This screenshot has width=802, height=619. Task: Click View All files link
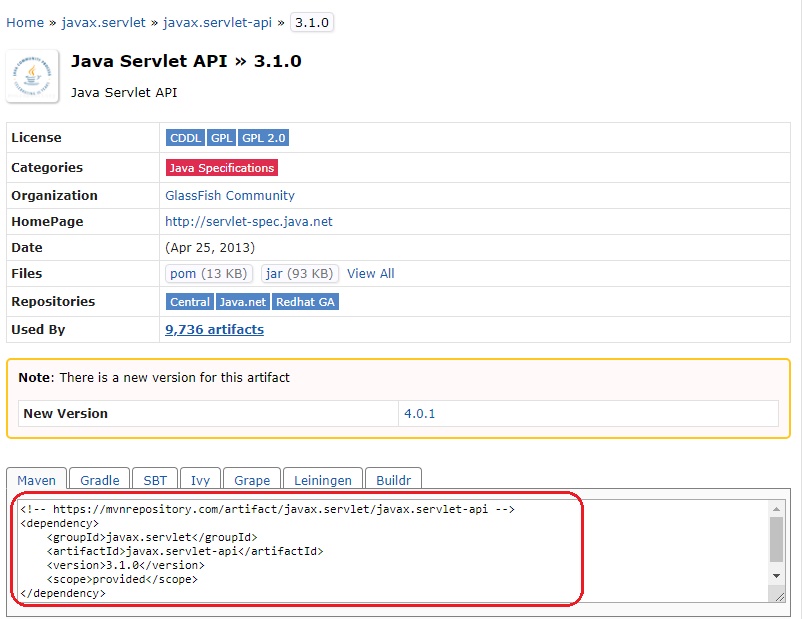pos(371,274)
